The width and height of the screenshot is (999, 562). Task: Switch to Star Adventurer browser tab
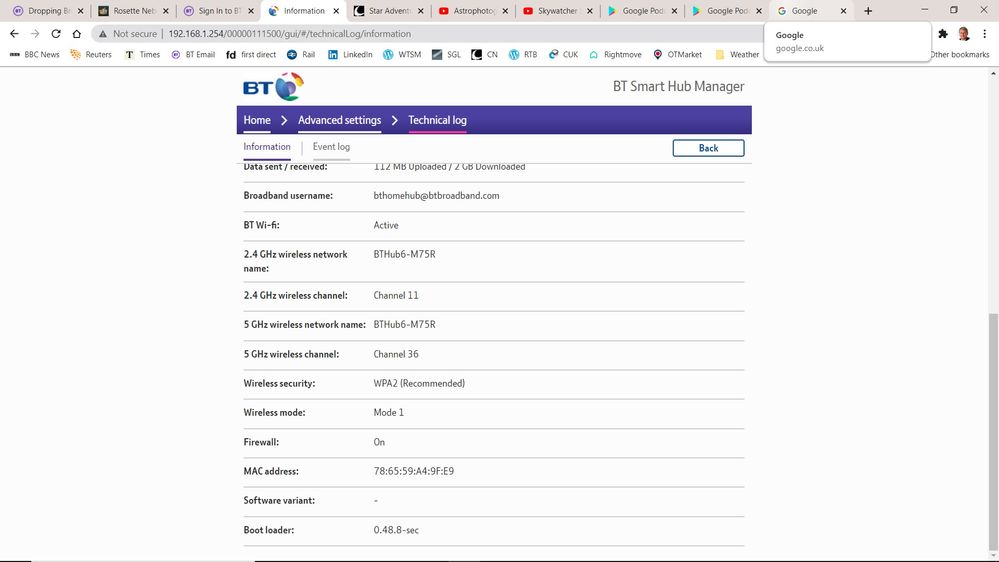tap(390, 11)
